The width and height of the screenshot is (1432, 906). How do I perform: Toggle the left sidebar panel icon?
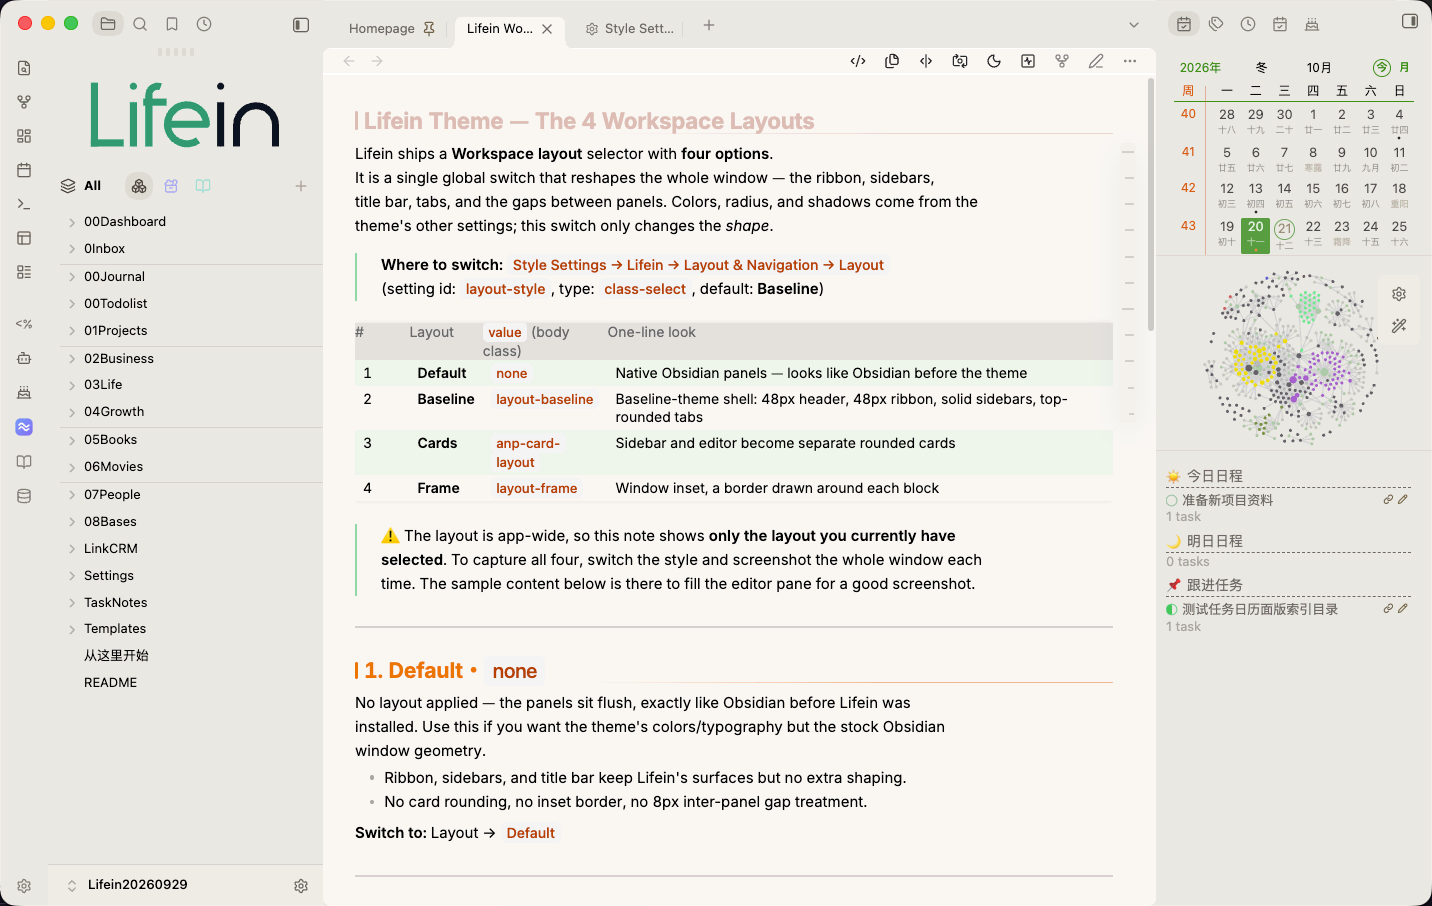coord(301,25)
